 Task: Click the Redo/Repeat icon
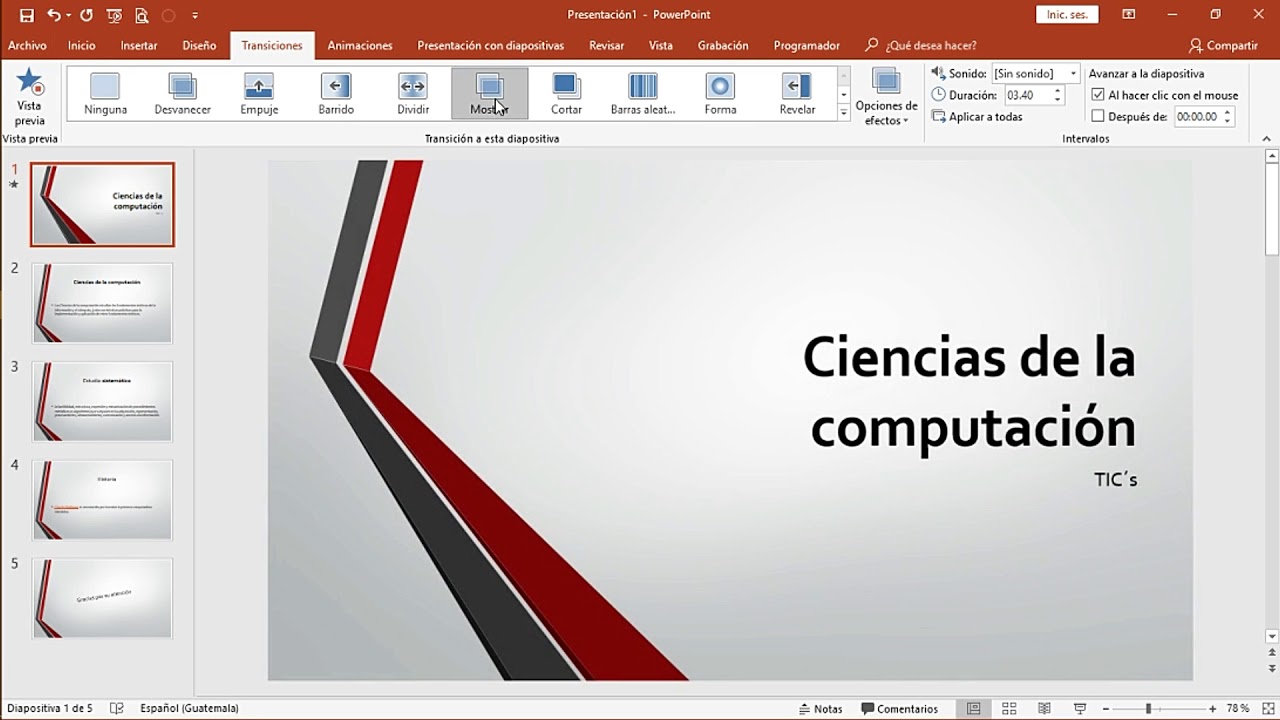coord(86,15)
